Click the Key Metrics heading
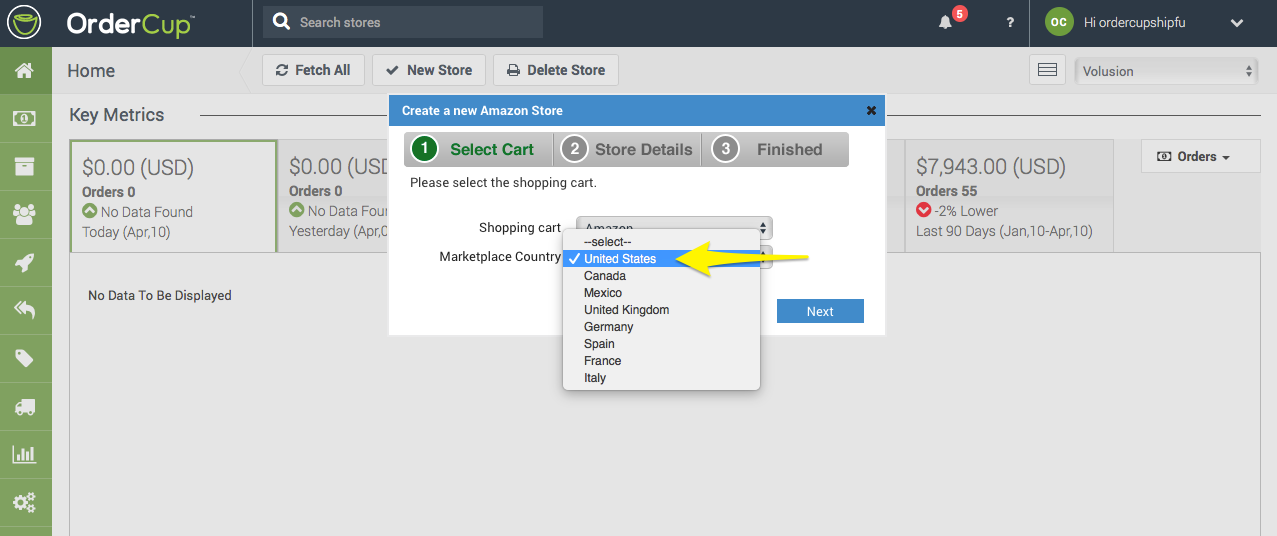Viewport: 1277px width, 536px height. (x=117, y=115)
